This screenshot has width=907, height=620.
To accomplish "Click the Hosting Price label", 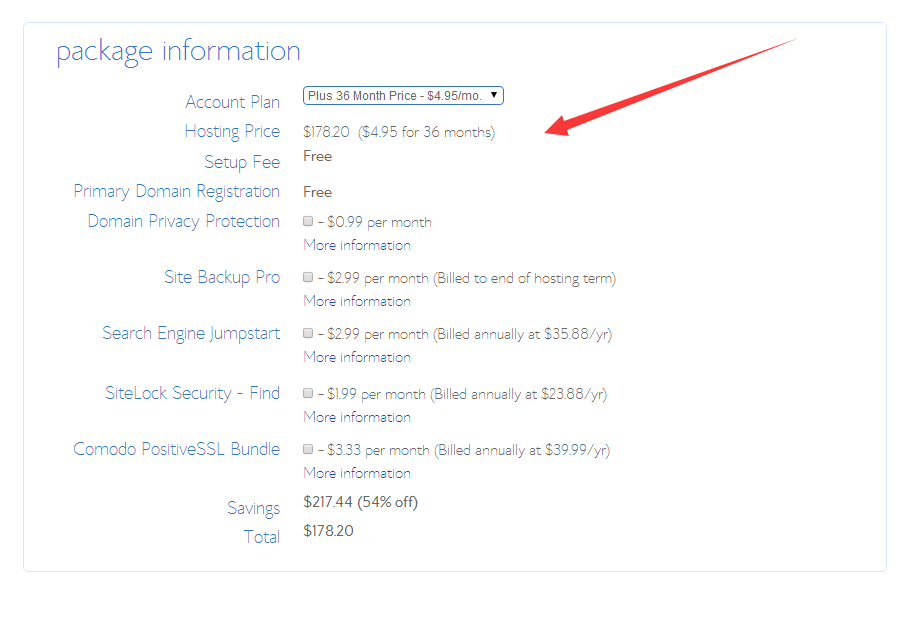I will click(232, 131).
